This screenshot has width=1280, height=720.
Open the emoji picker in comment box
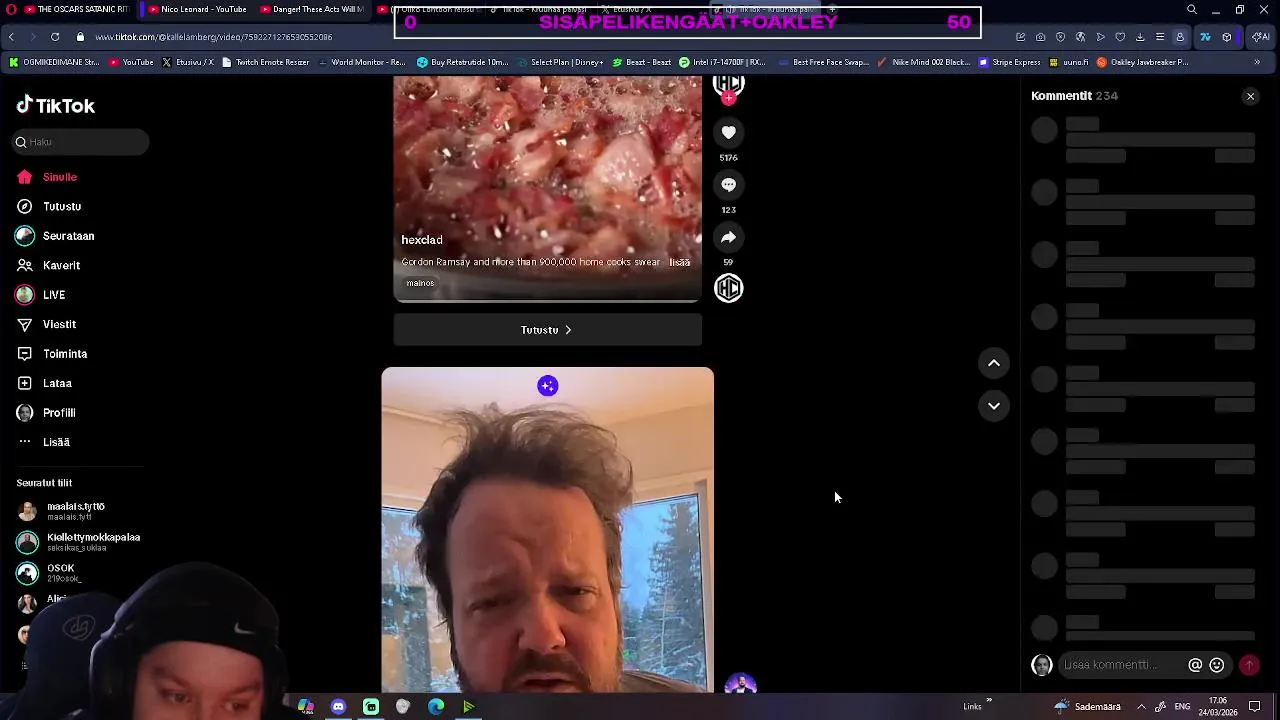tap(1217, 665)
